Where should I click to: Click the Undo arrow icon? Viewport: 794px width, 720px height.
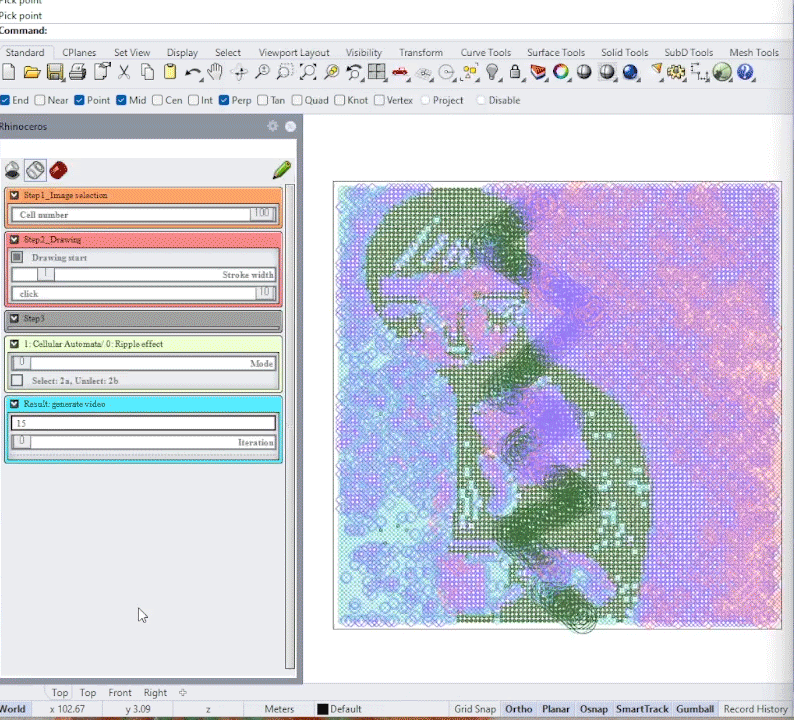(x=192, y=72)
